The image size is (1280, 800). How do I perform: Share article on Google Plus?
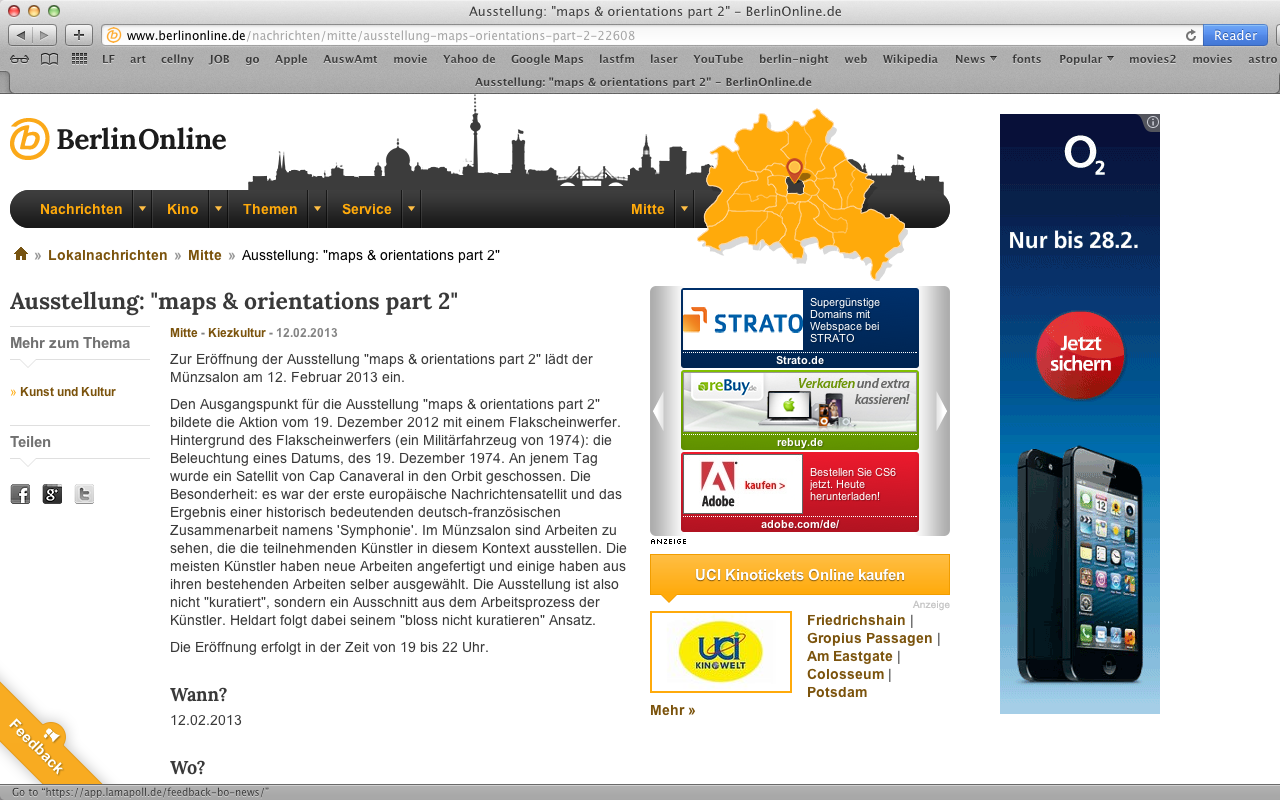(52, 494)
